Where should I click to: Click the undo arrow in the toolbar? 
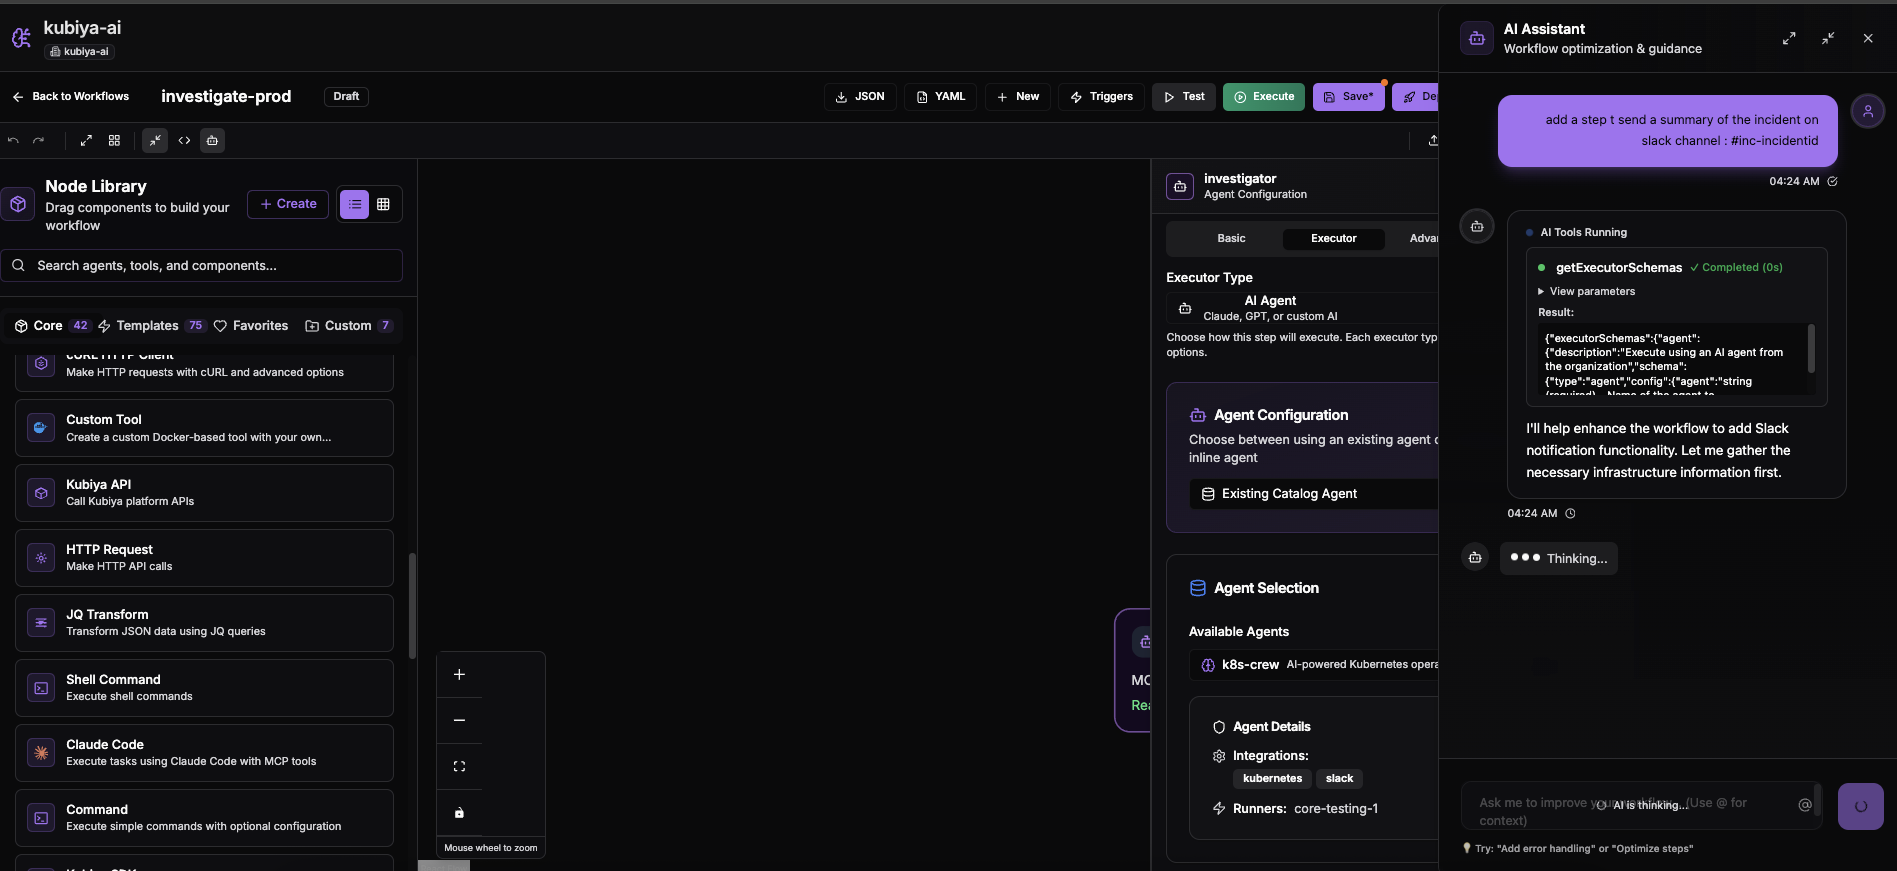pos(13,141)
